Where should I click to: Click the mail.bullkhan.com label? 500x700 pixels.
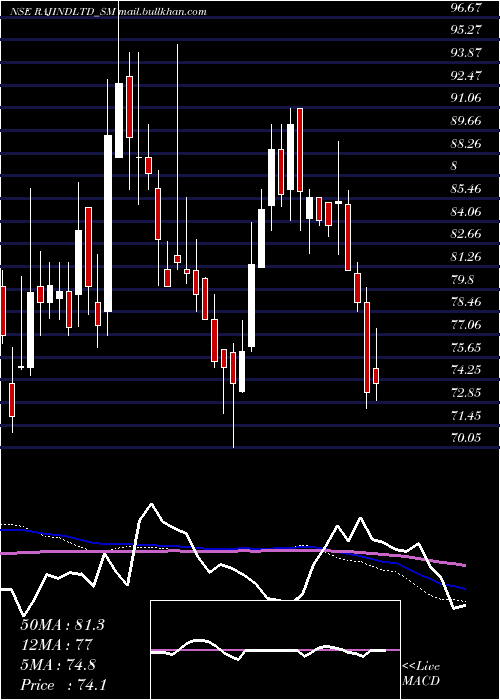[x=162, y=12]
